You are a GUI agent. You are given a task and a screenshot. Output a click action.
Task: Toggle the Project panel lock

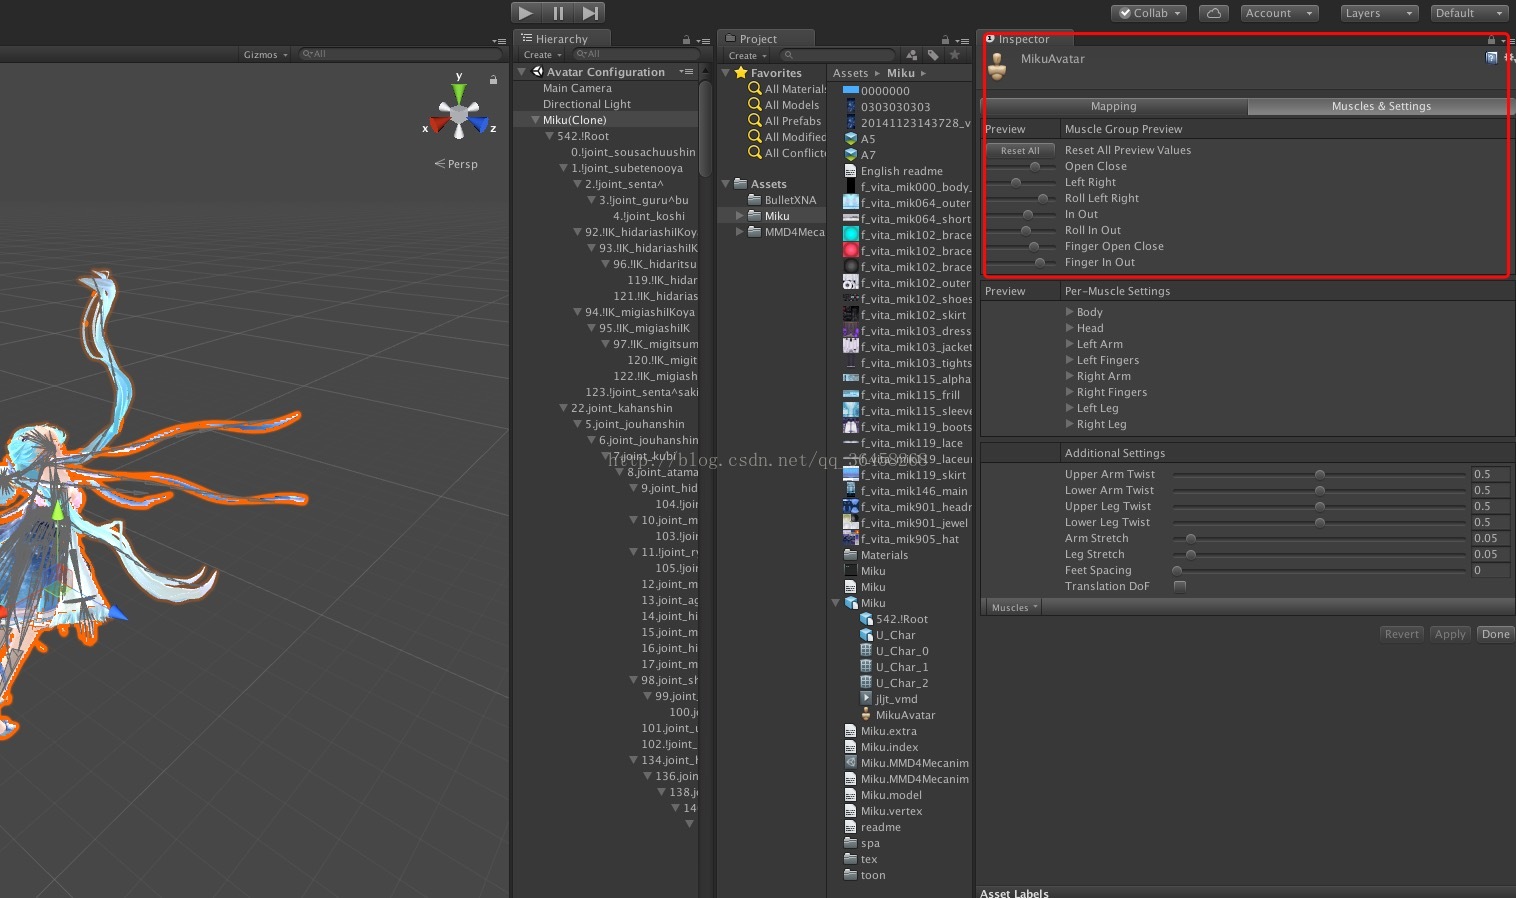(x=946, y=40)
